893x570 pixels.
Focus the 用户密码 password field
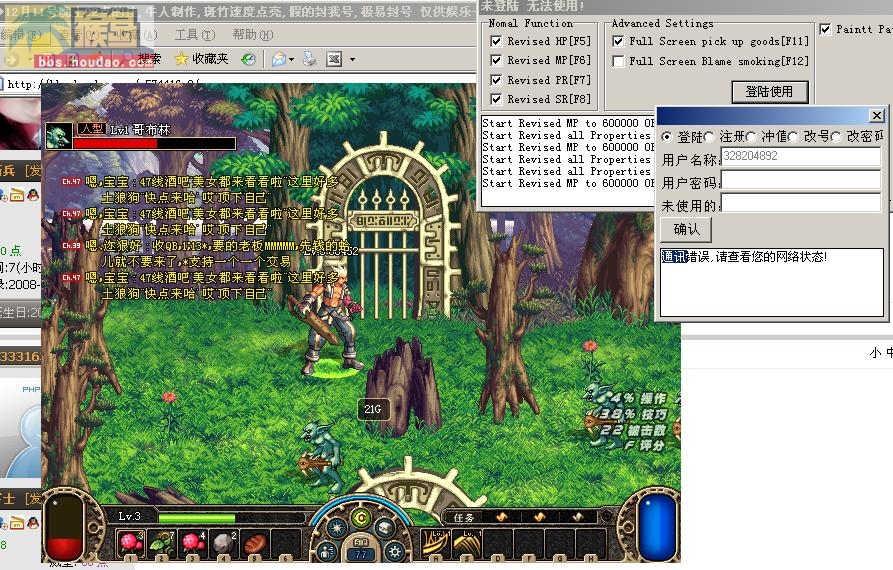801,180
